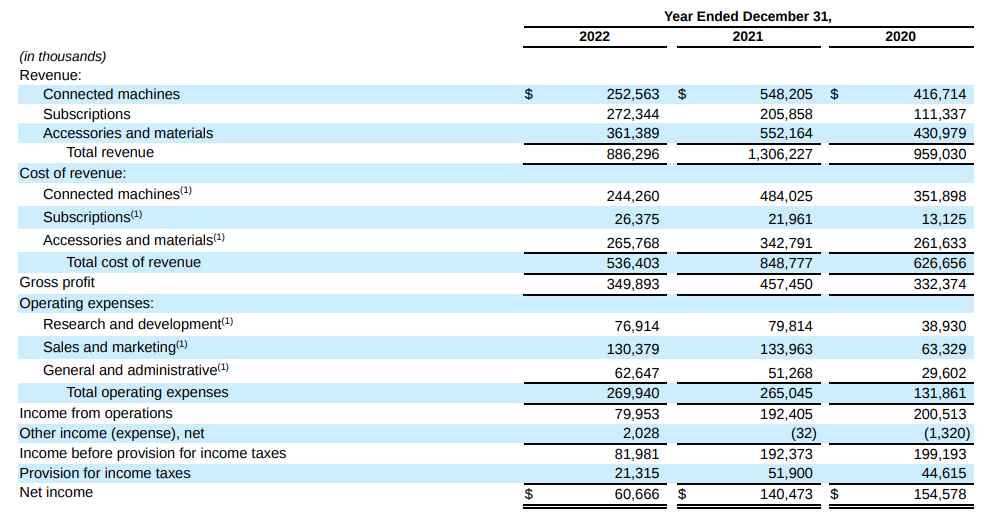Select total operating expenses 269,940

[633, 393]
